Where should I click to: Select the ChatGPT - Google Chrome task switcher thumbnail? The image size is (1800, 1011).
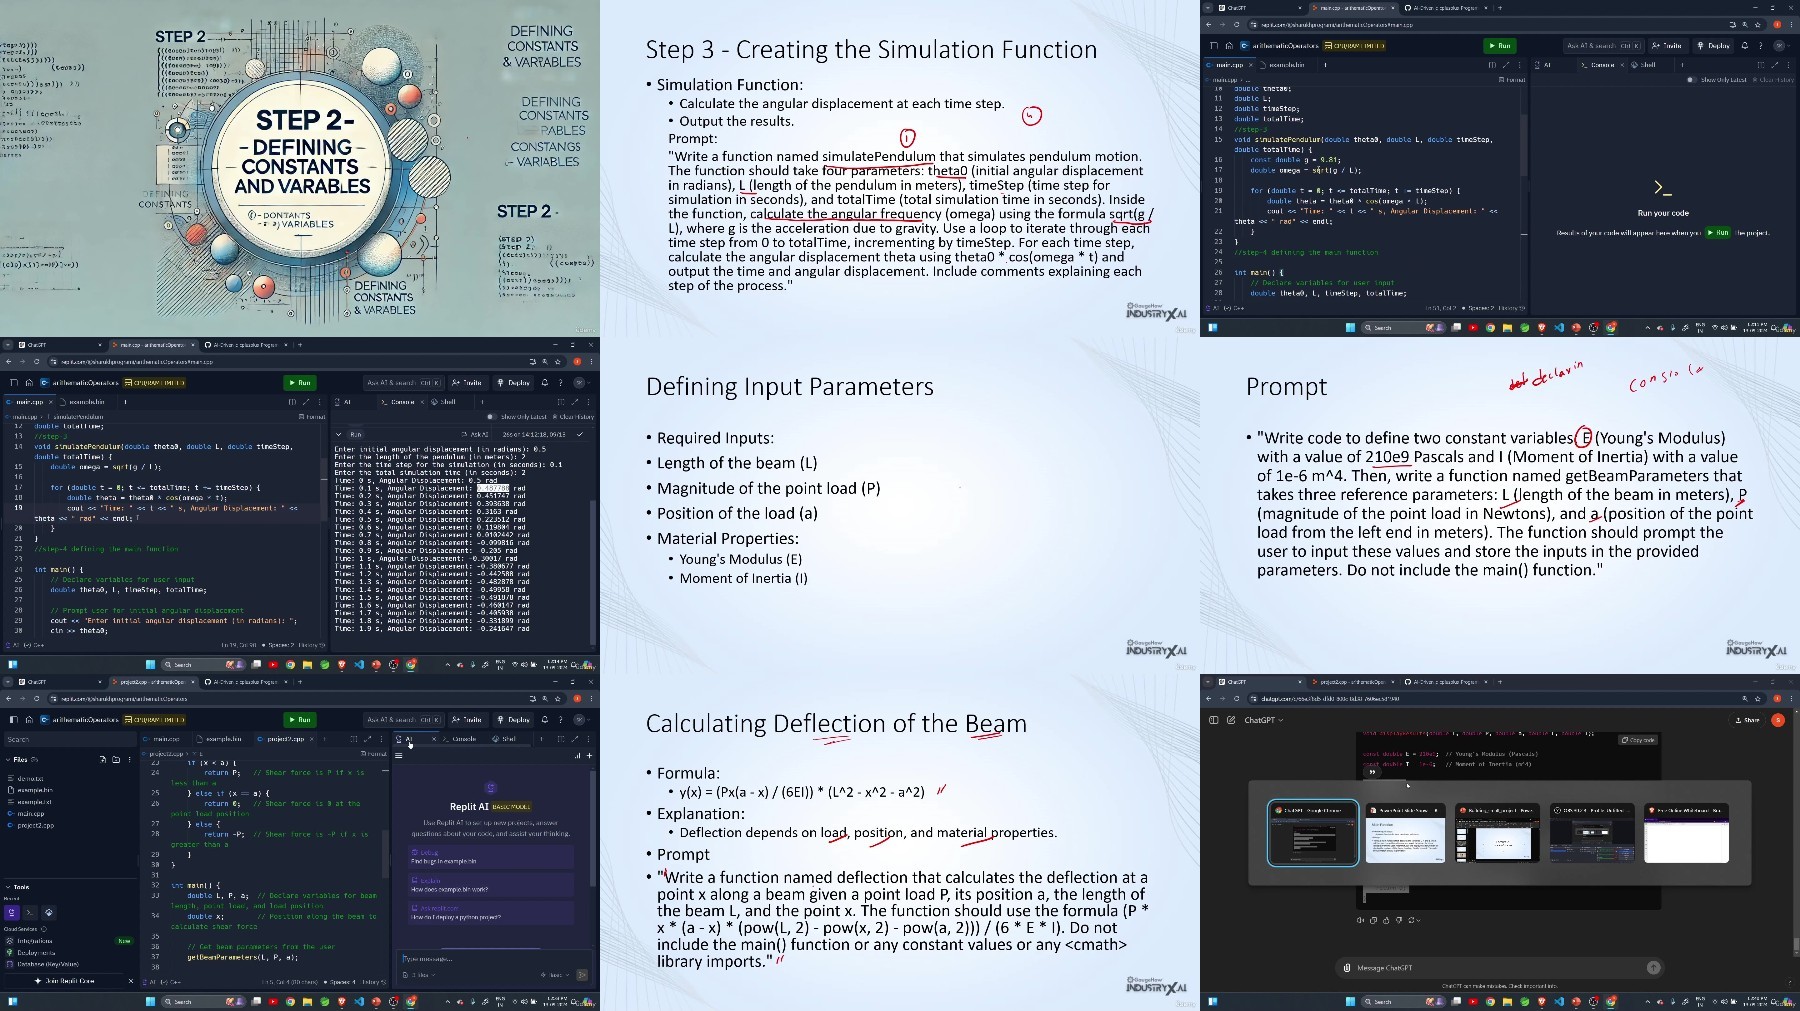point(1313,832)
